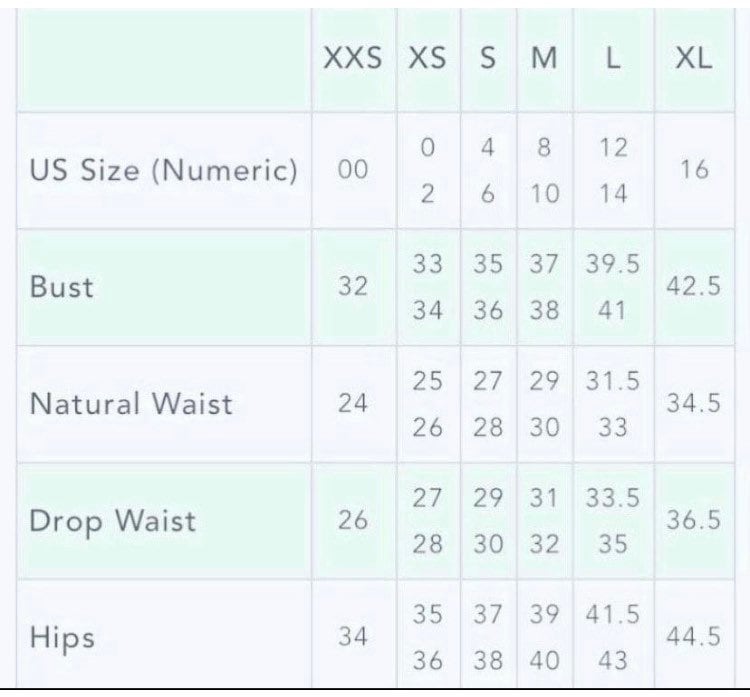Click the L size column header
The height and width of the screenshot is (697, 750).
(x=613, y=59)
